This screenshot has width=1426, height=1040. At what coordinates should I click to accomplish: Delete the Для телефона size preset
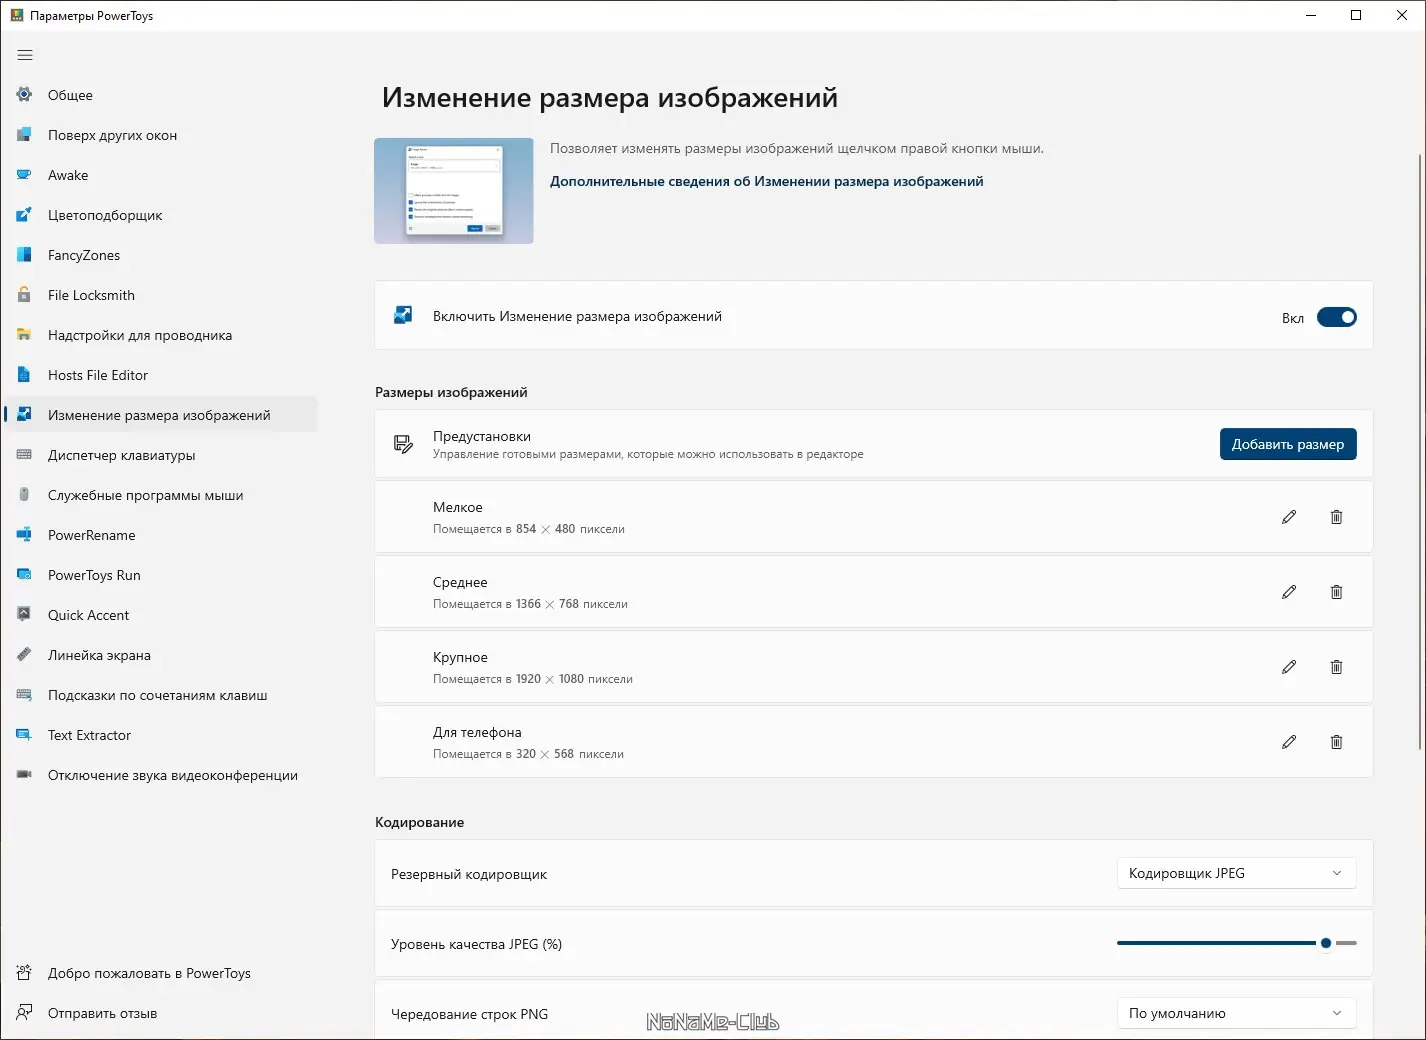tap(1336, 742)
